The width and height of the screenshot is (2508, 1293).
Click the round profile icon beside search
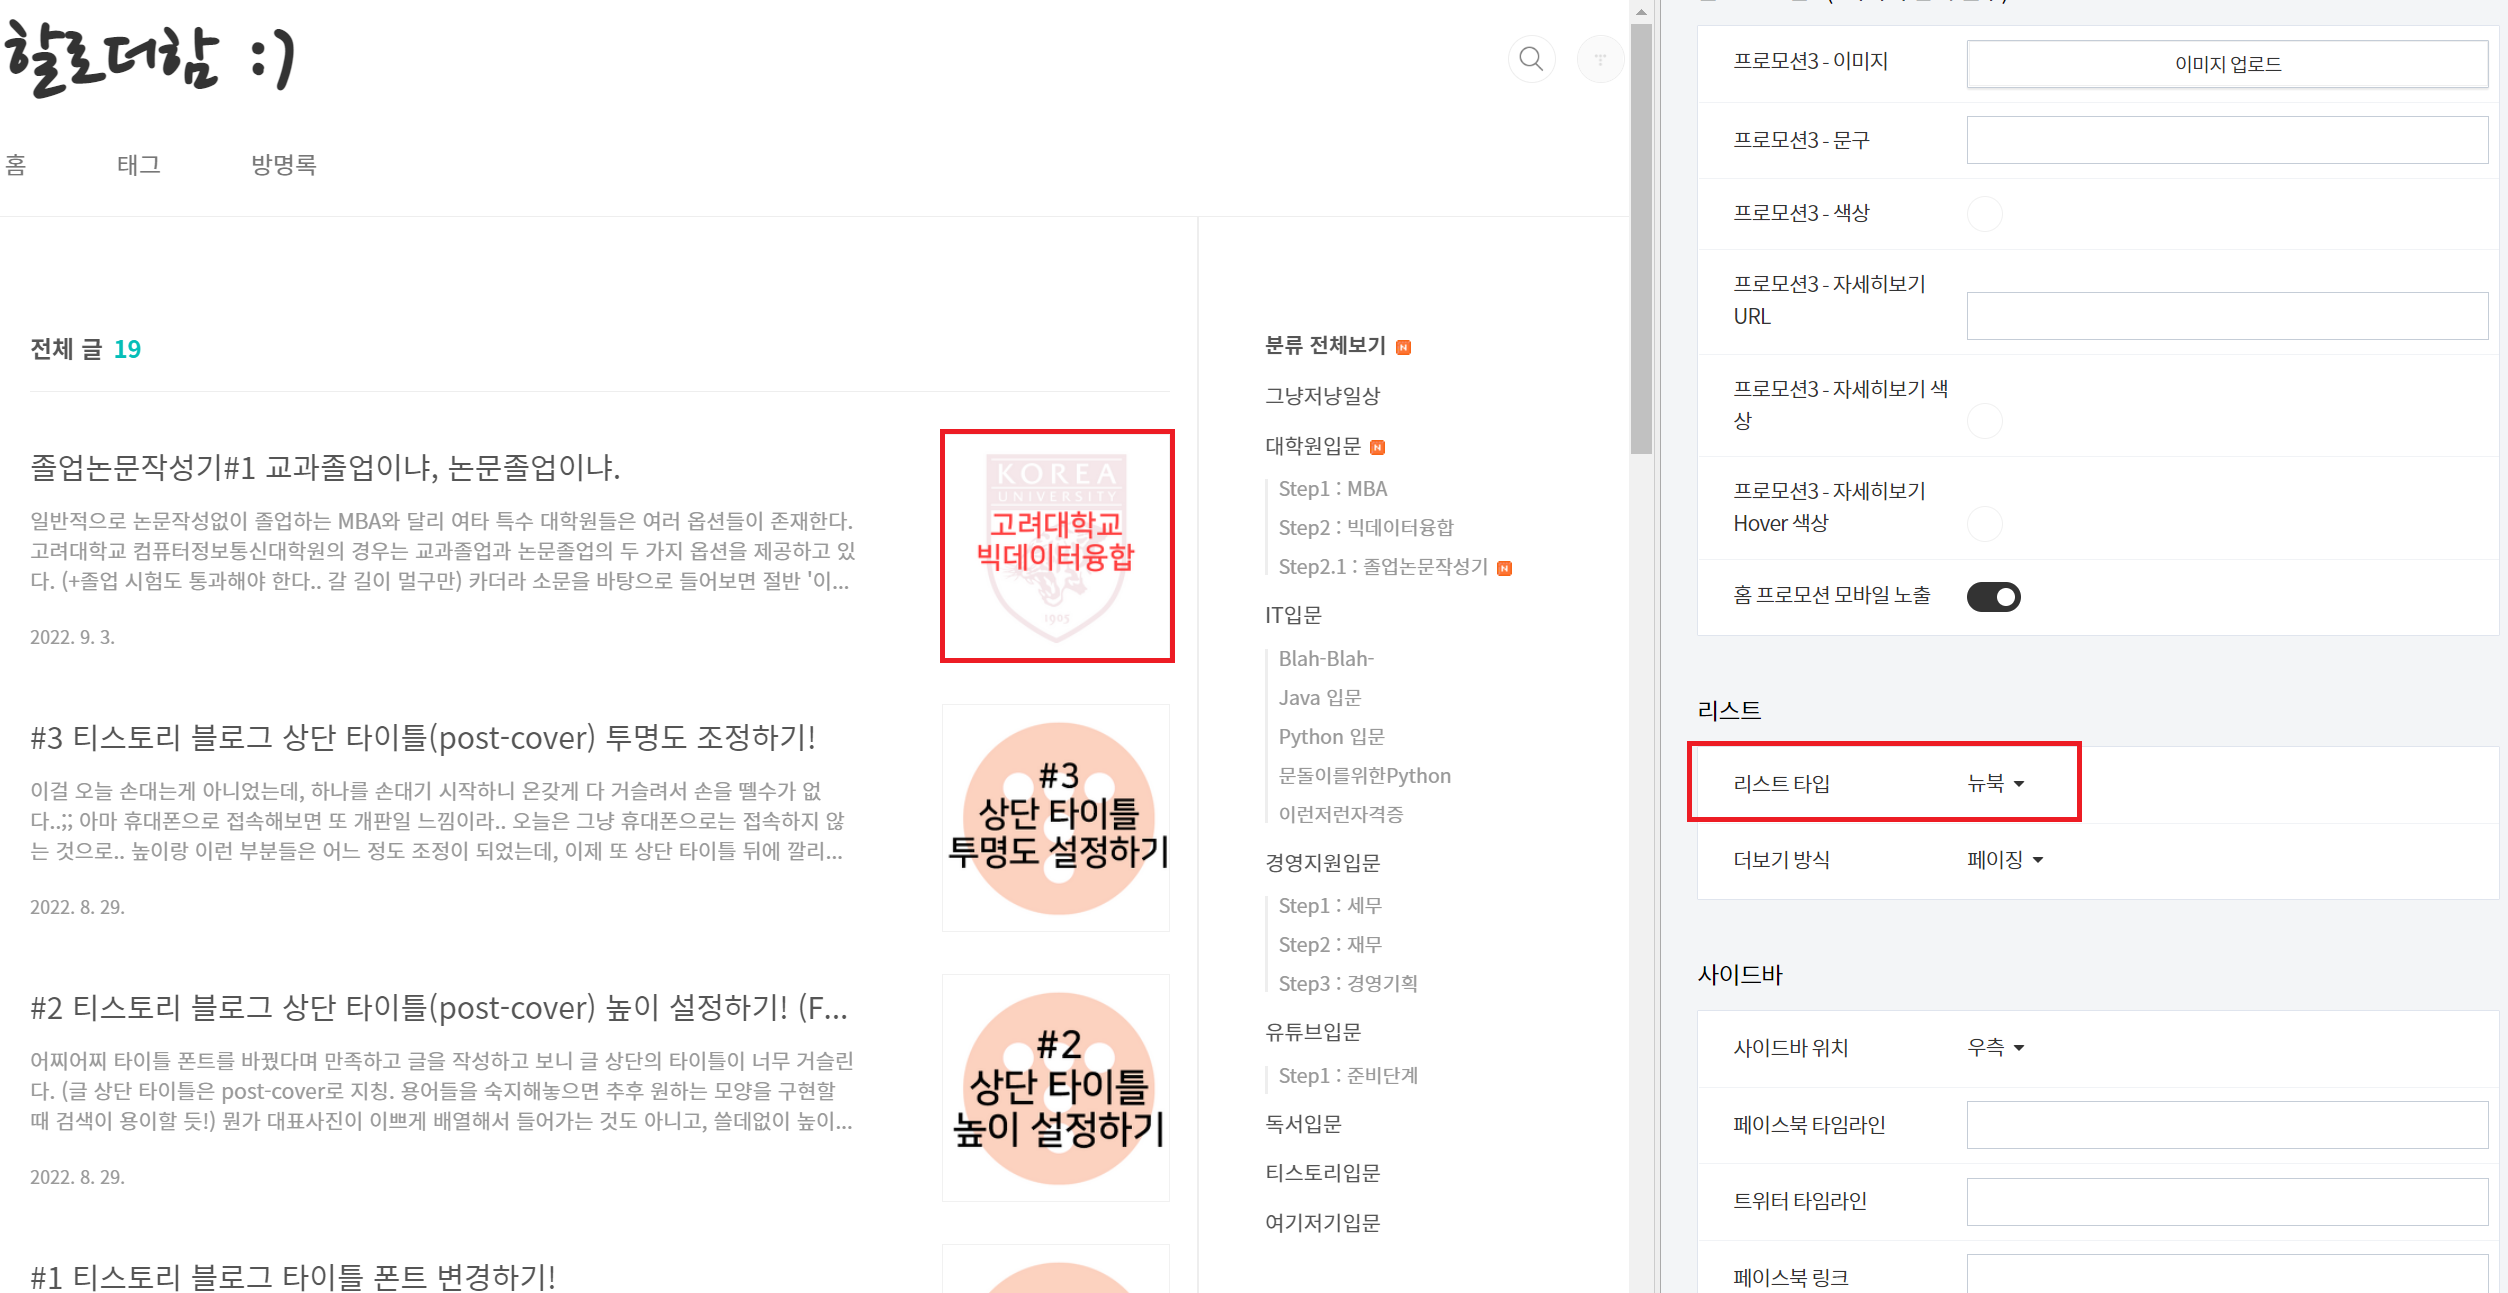pos(1600,59)
